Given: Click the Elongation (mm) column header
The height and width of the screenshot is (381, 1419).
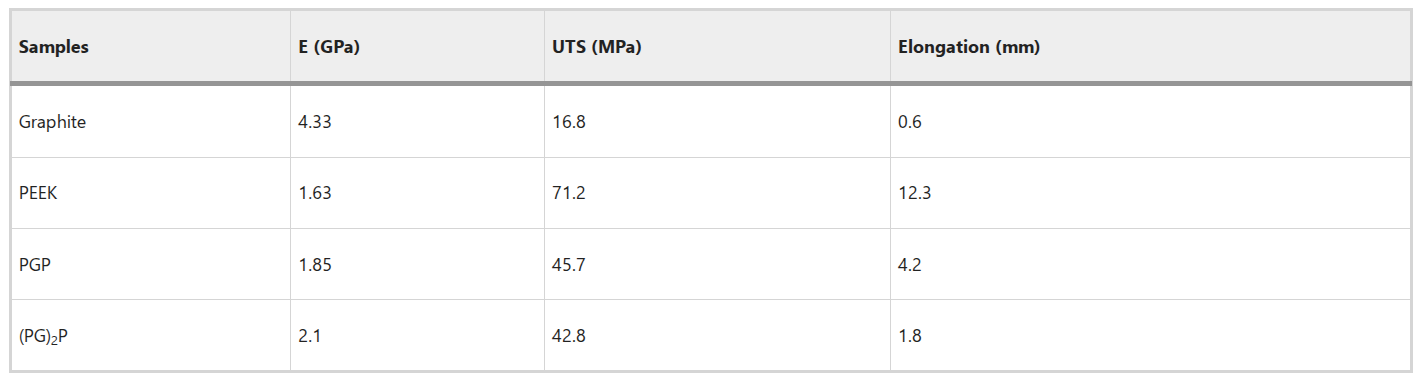Looking at the screenshot, I should point(968,47).
